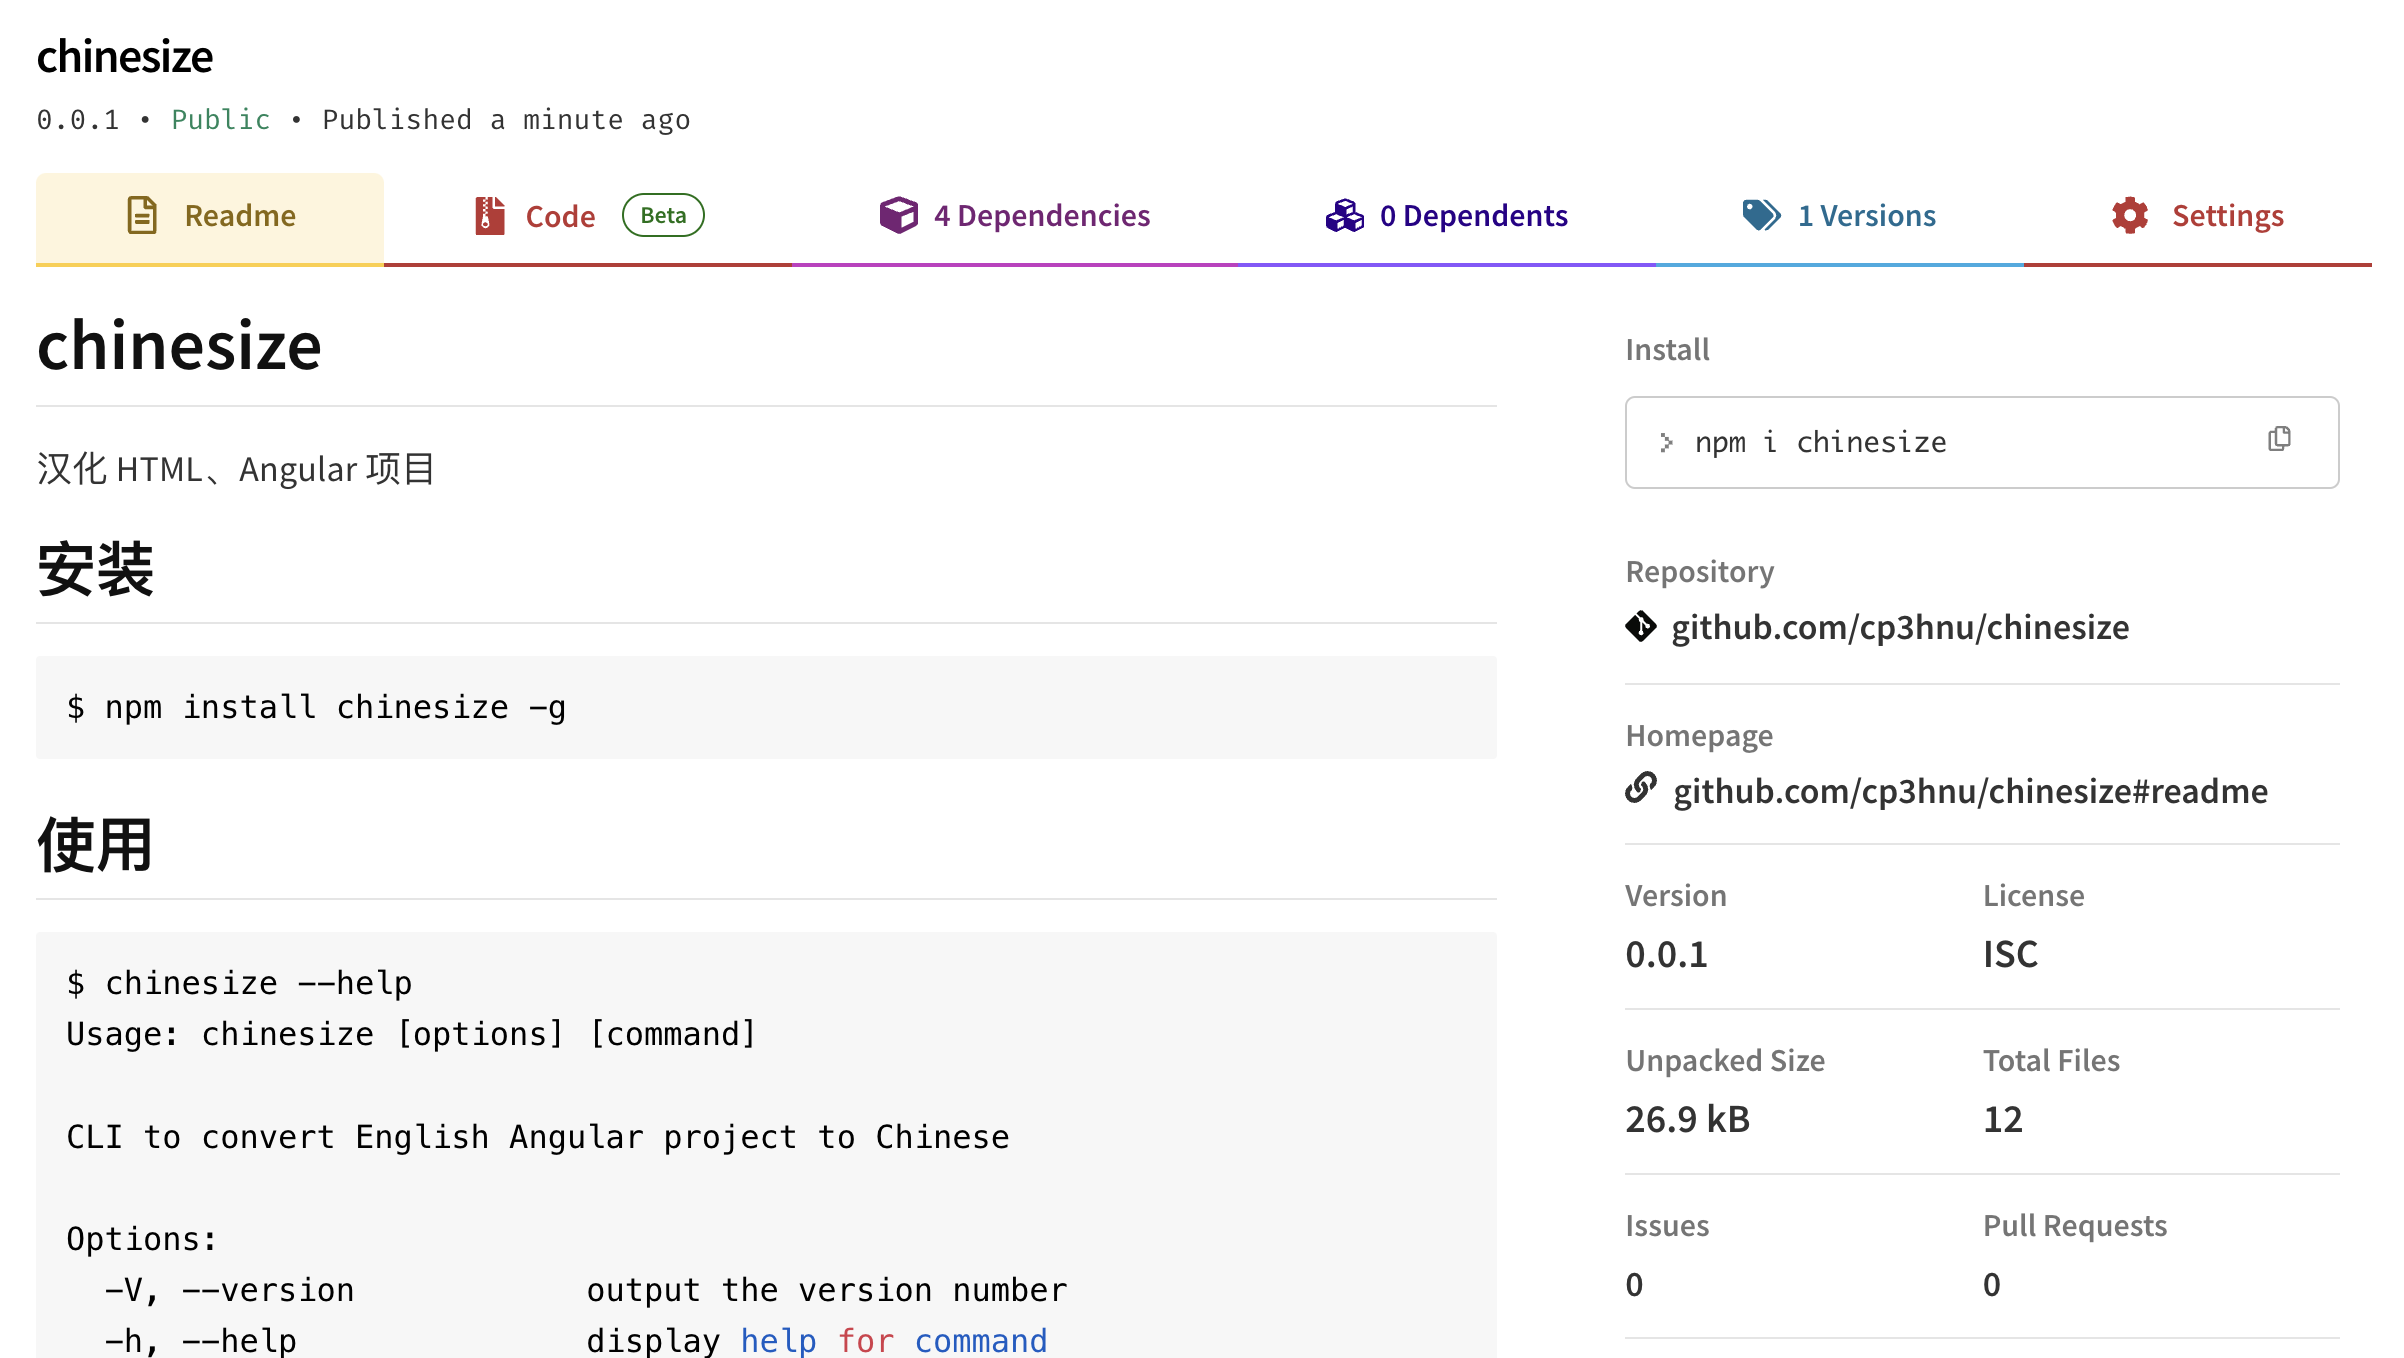Copy the npm install command

[2280, 439]
